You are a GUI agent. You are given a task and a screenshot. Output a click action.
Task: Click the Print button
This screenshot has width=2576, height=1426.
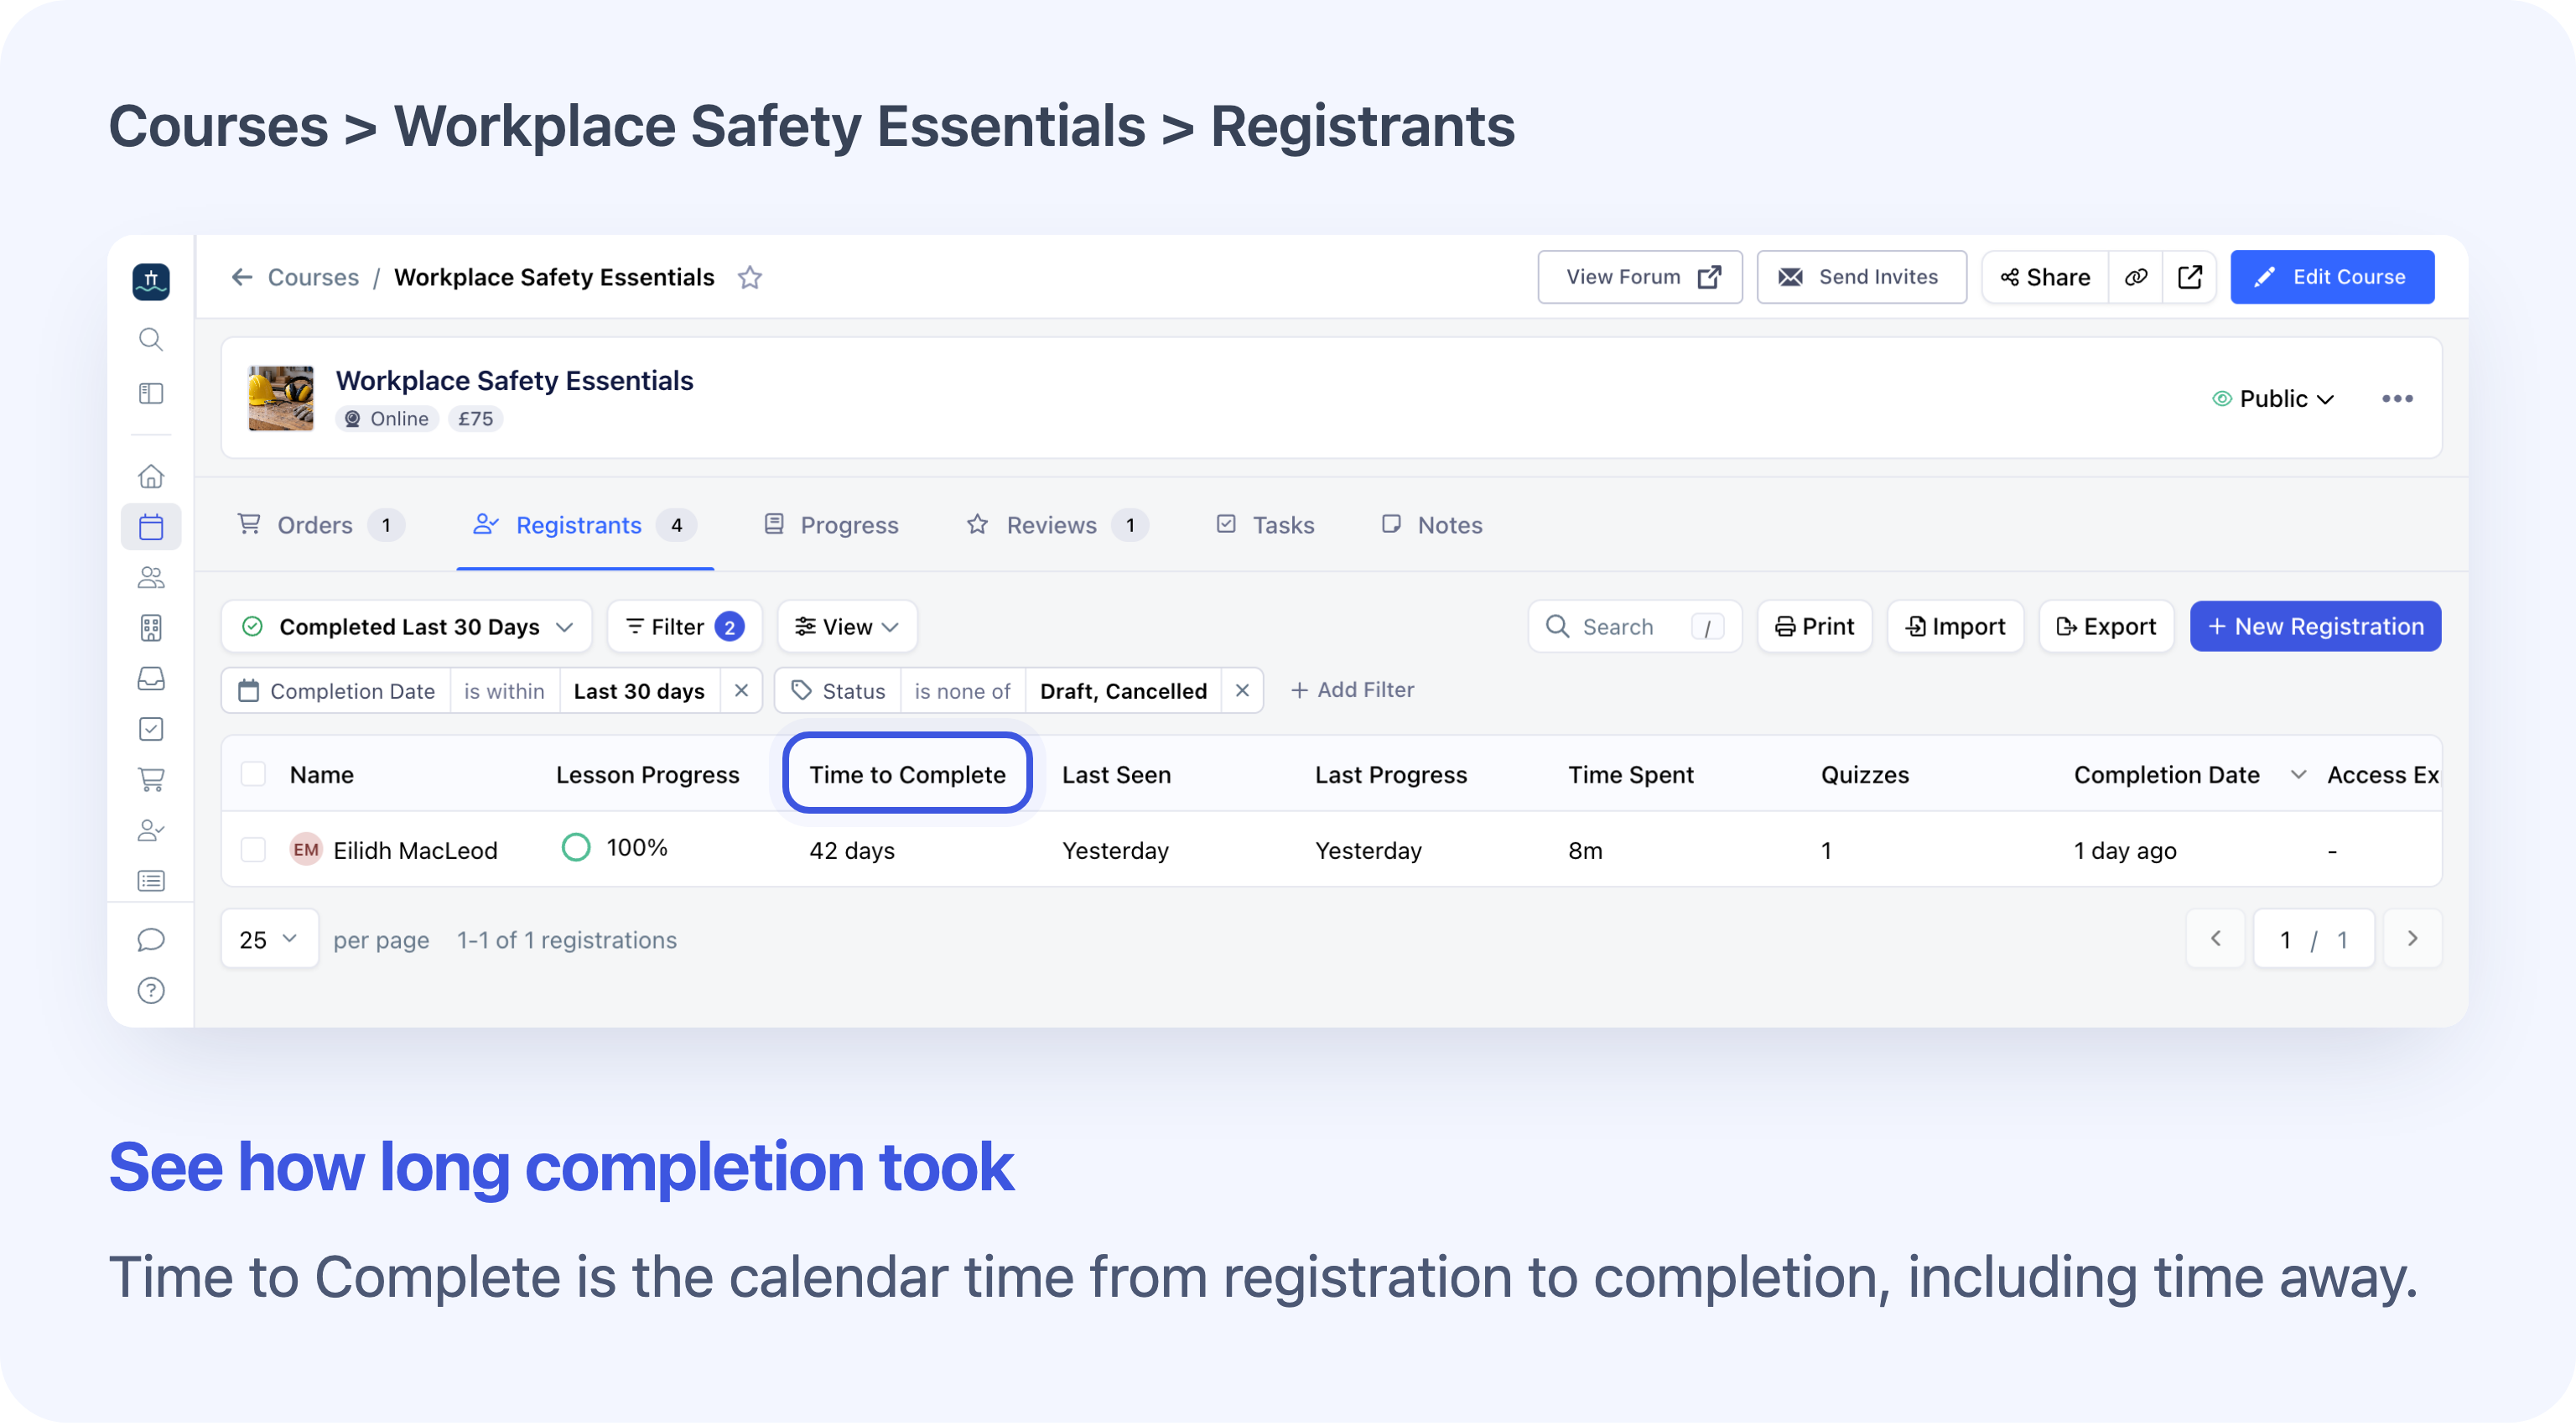(x=1815, y=627)
